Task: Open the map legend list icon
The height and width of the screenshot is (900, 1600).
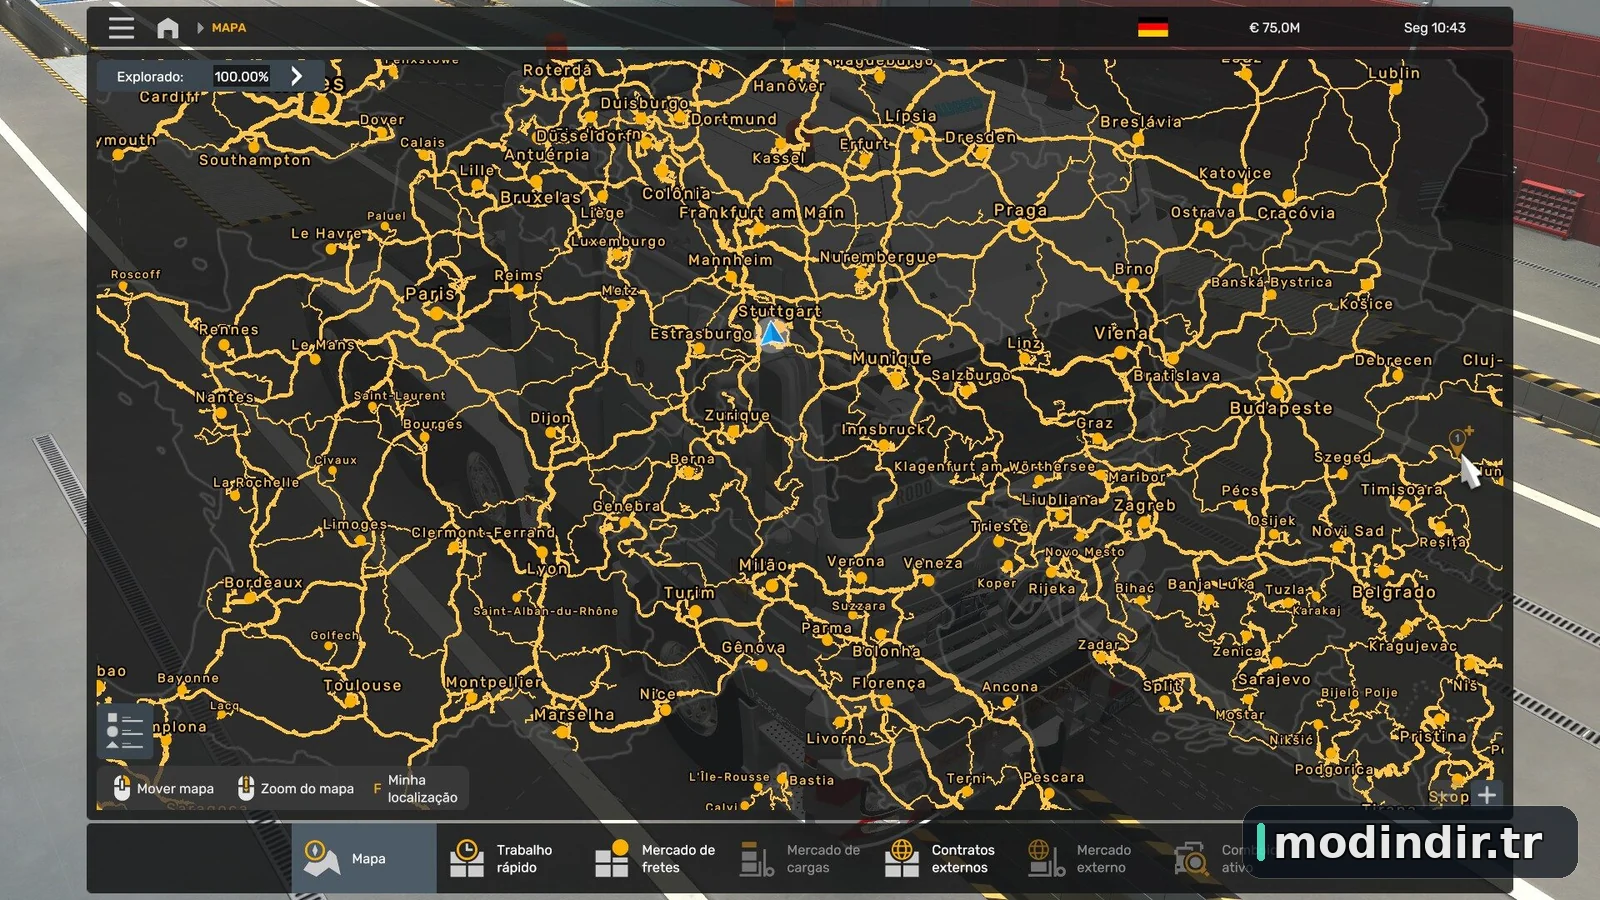Action: (125, 730)
